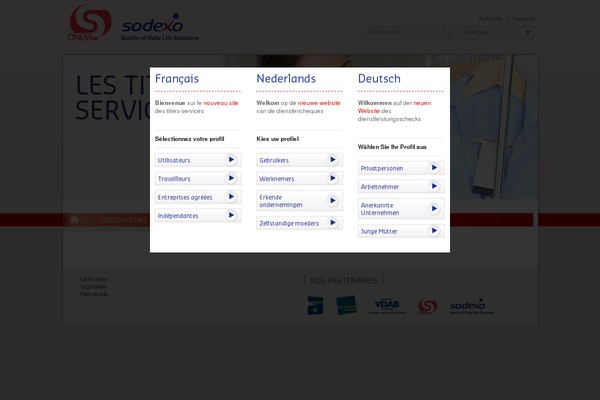Click the 'nouveau site' red text
This screenshot has height=400, width=600.
[x=221, y=103]
